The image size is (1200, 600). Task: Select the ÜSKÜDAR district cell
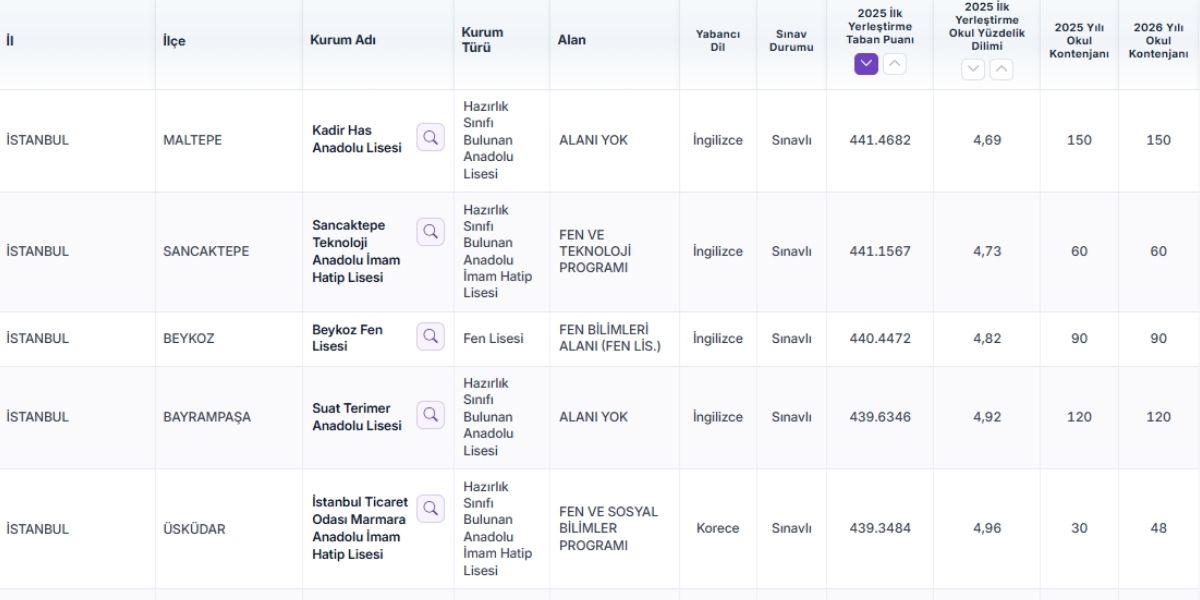(x=194, y=529)
